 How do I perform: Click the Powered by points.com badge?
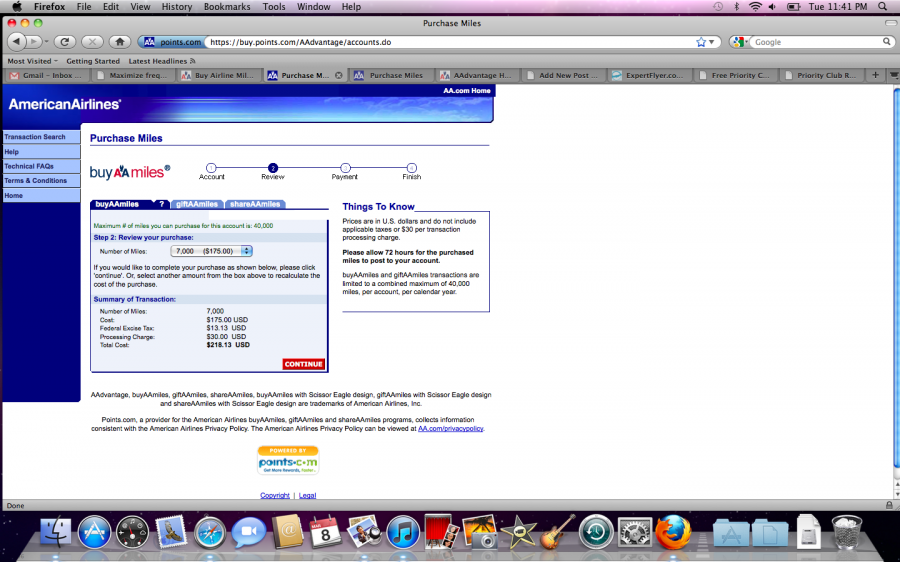288,460
